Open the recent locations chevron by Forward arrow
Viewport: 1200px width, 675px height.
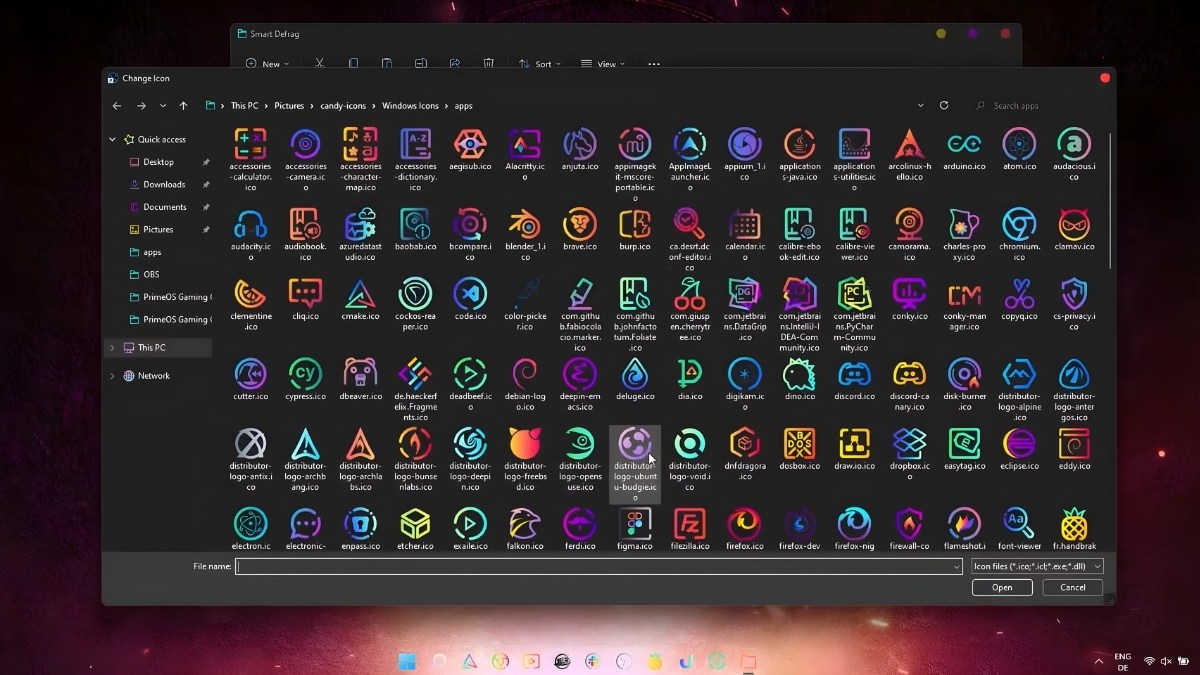coord(162,106)
